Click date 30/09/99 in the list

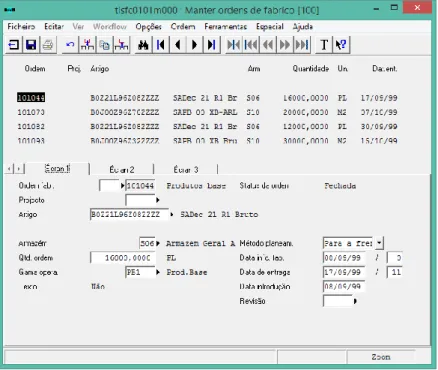point(379,127)
